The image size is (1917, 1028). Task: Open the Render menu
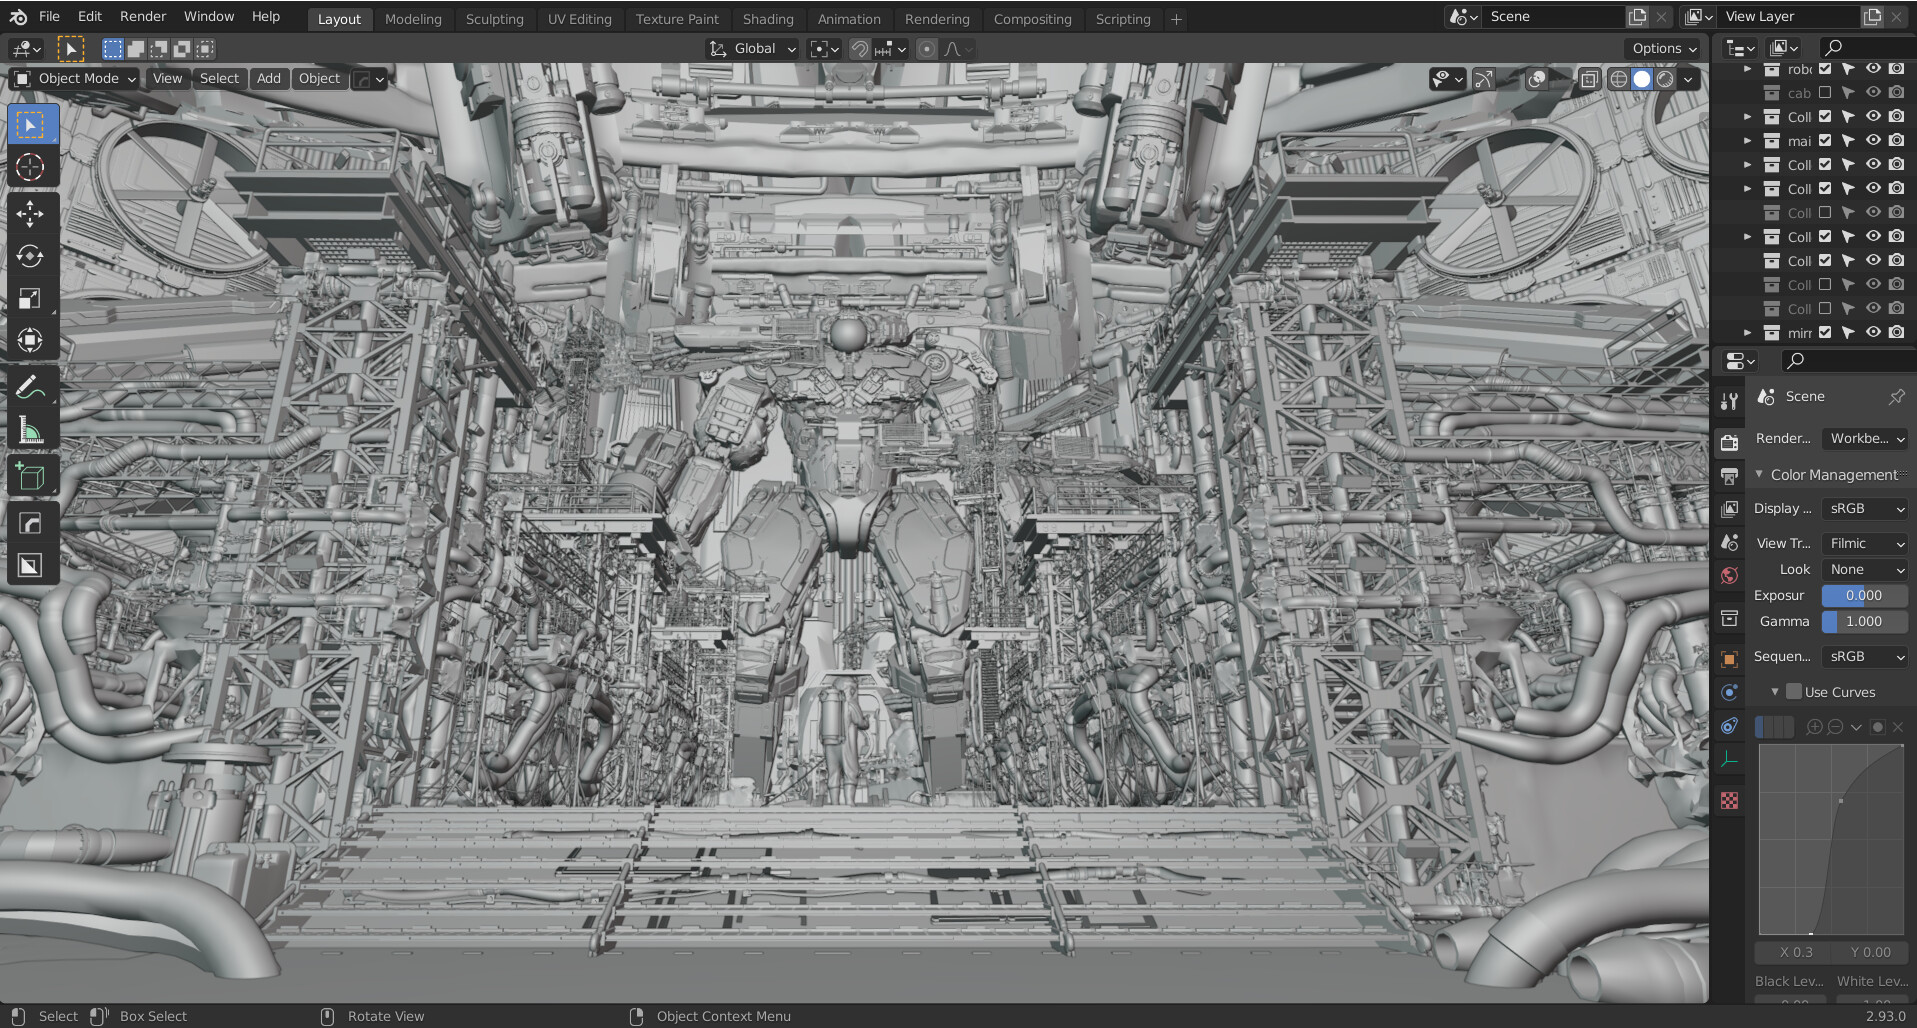[143, 16]
